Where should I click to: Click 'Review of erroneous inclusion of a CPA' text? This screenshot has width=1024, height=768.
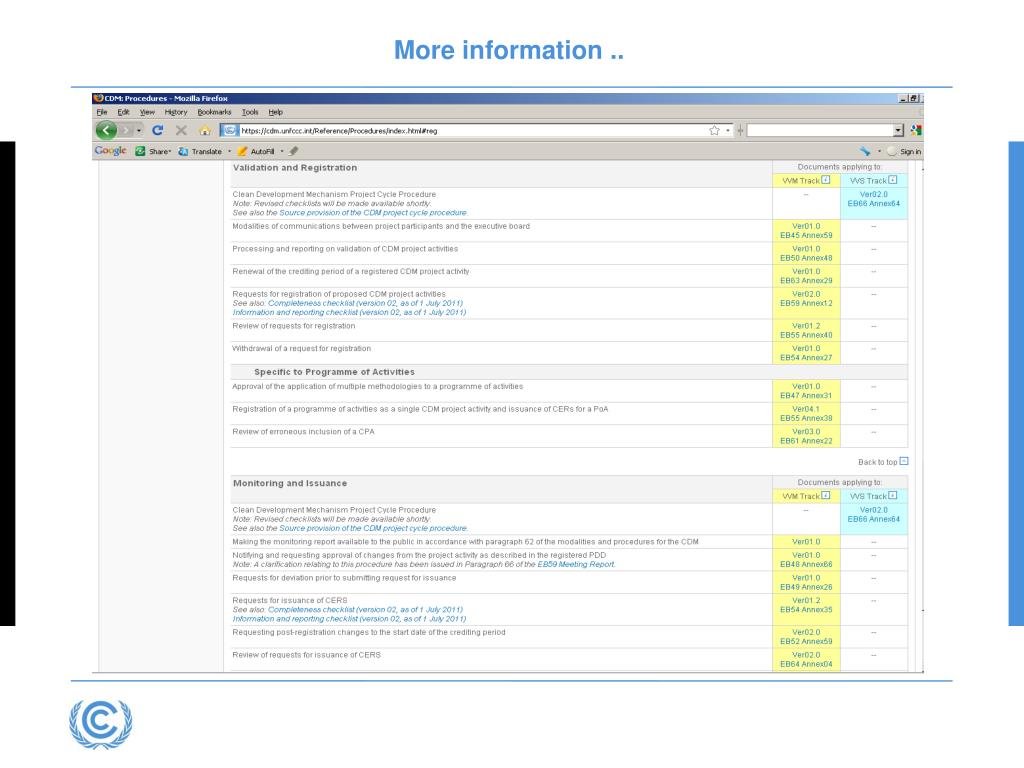click(304, 432)
